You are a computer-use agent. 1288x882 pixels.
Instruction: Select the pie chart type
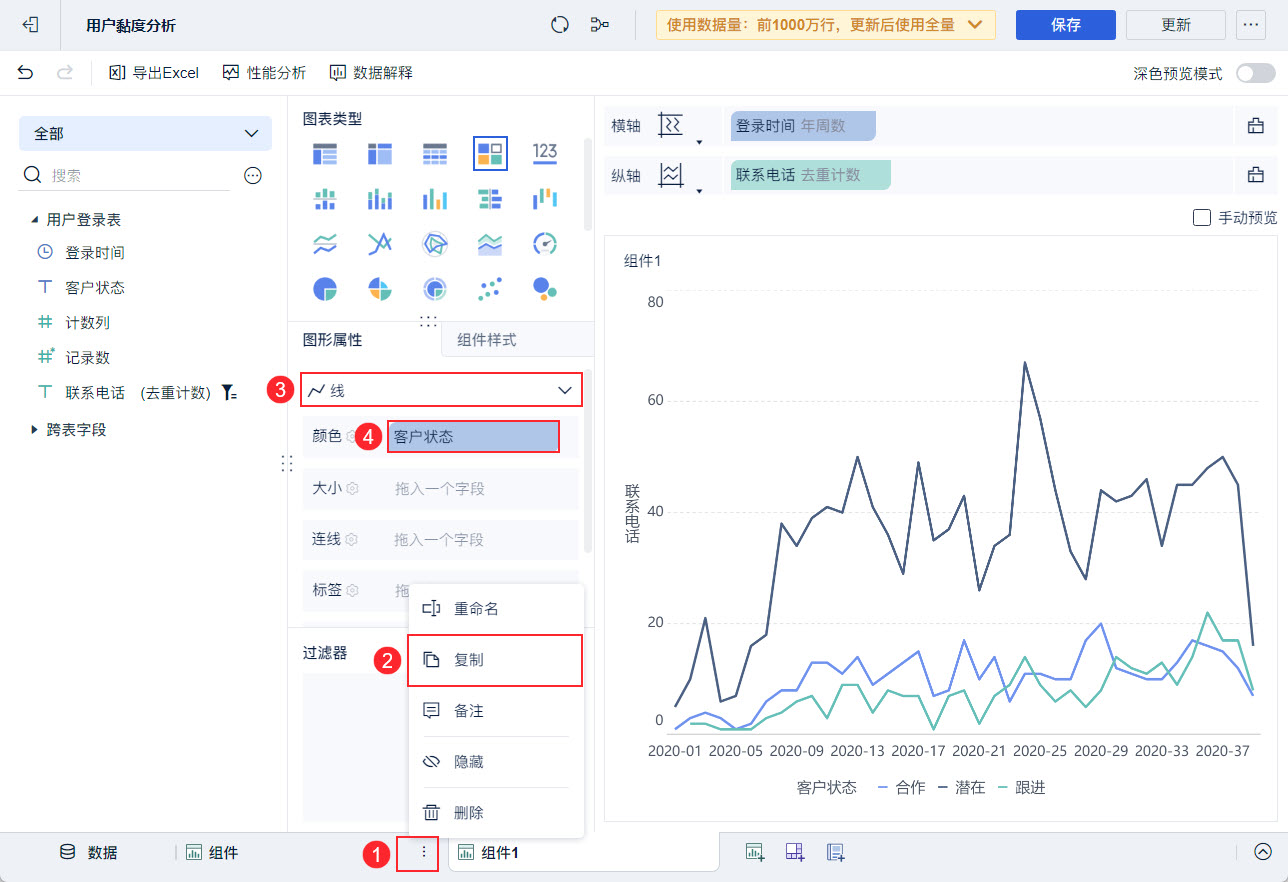pyautogui.click(x=325, y=289)
